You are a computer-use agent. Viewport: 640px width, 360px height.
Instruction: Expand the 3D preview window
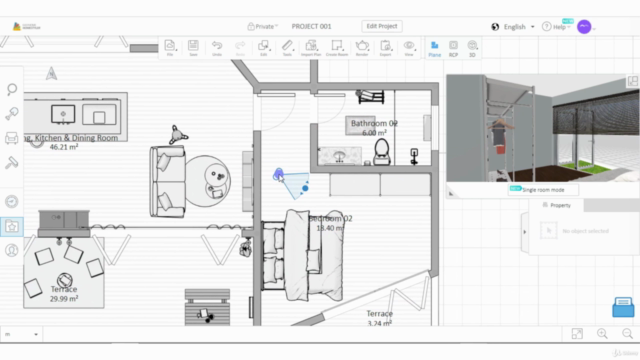tap(633, 81)
